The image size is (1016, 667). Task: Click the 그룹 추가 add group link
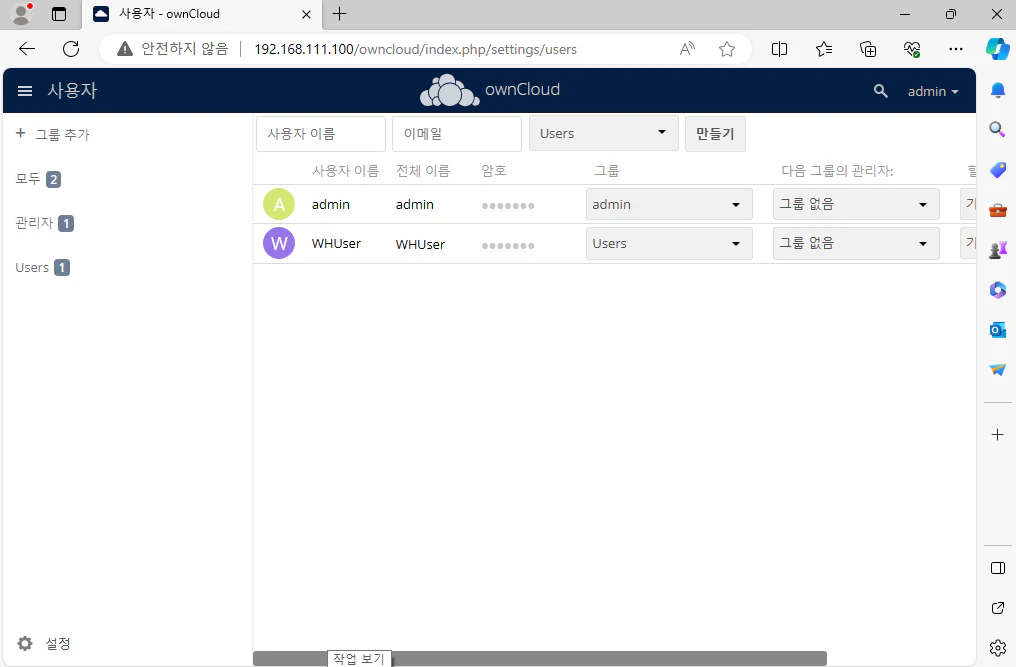(62, 134)
